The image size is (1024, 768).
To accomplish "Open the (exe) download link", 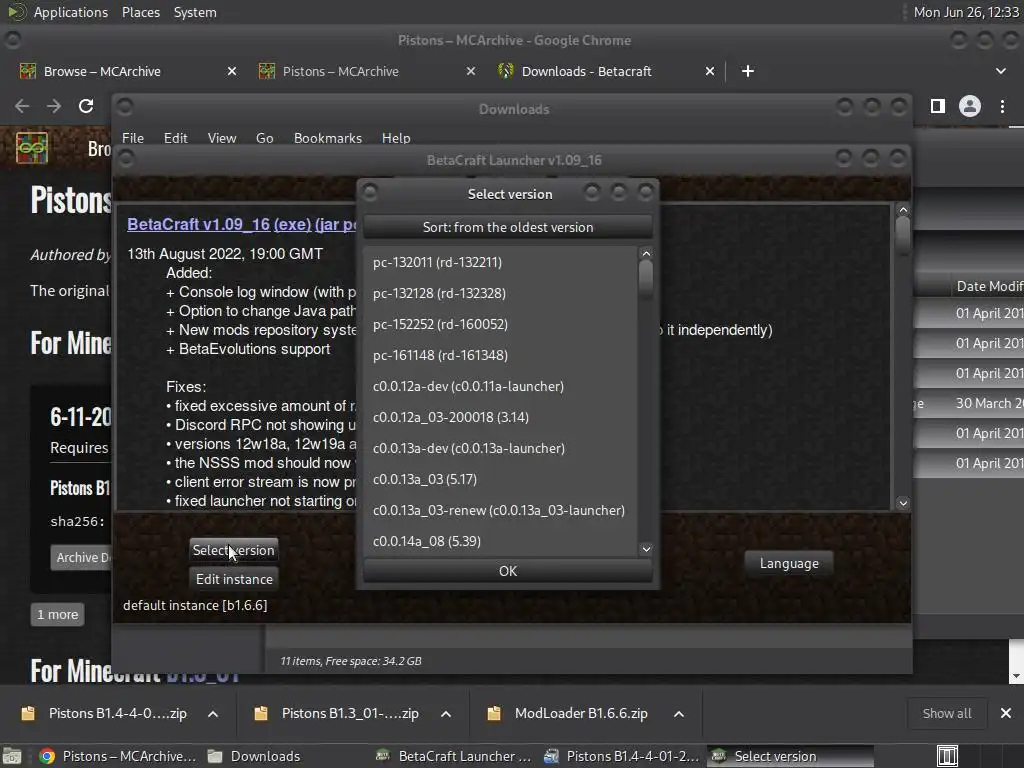I will (292, 224).
